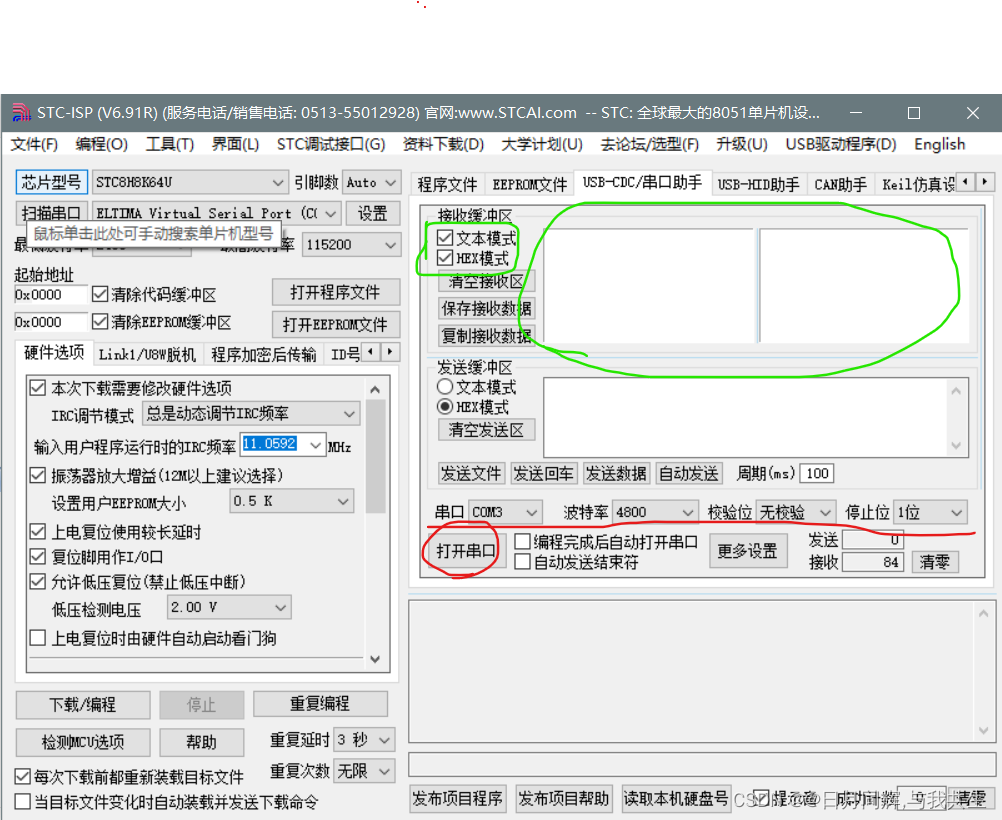Screen dimensions: 1002x820
Task: Open 停止位 1位 dropdown
Action: [x=930, y=512]
